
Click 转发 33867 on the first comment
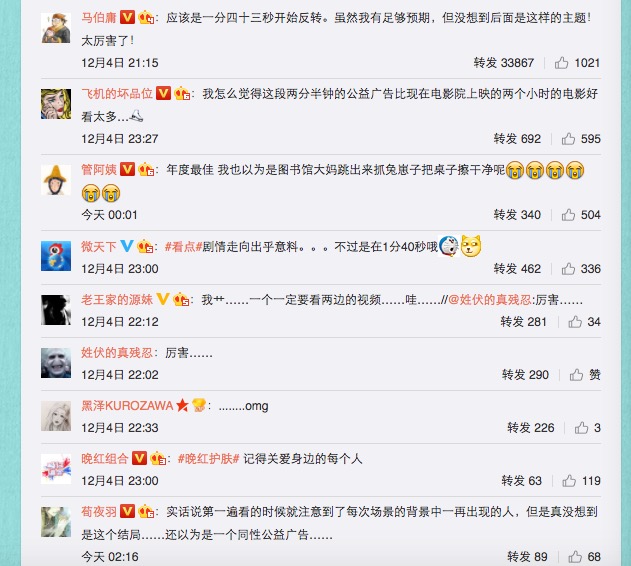503,63
